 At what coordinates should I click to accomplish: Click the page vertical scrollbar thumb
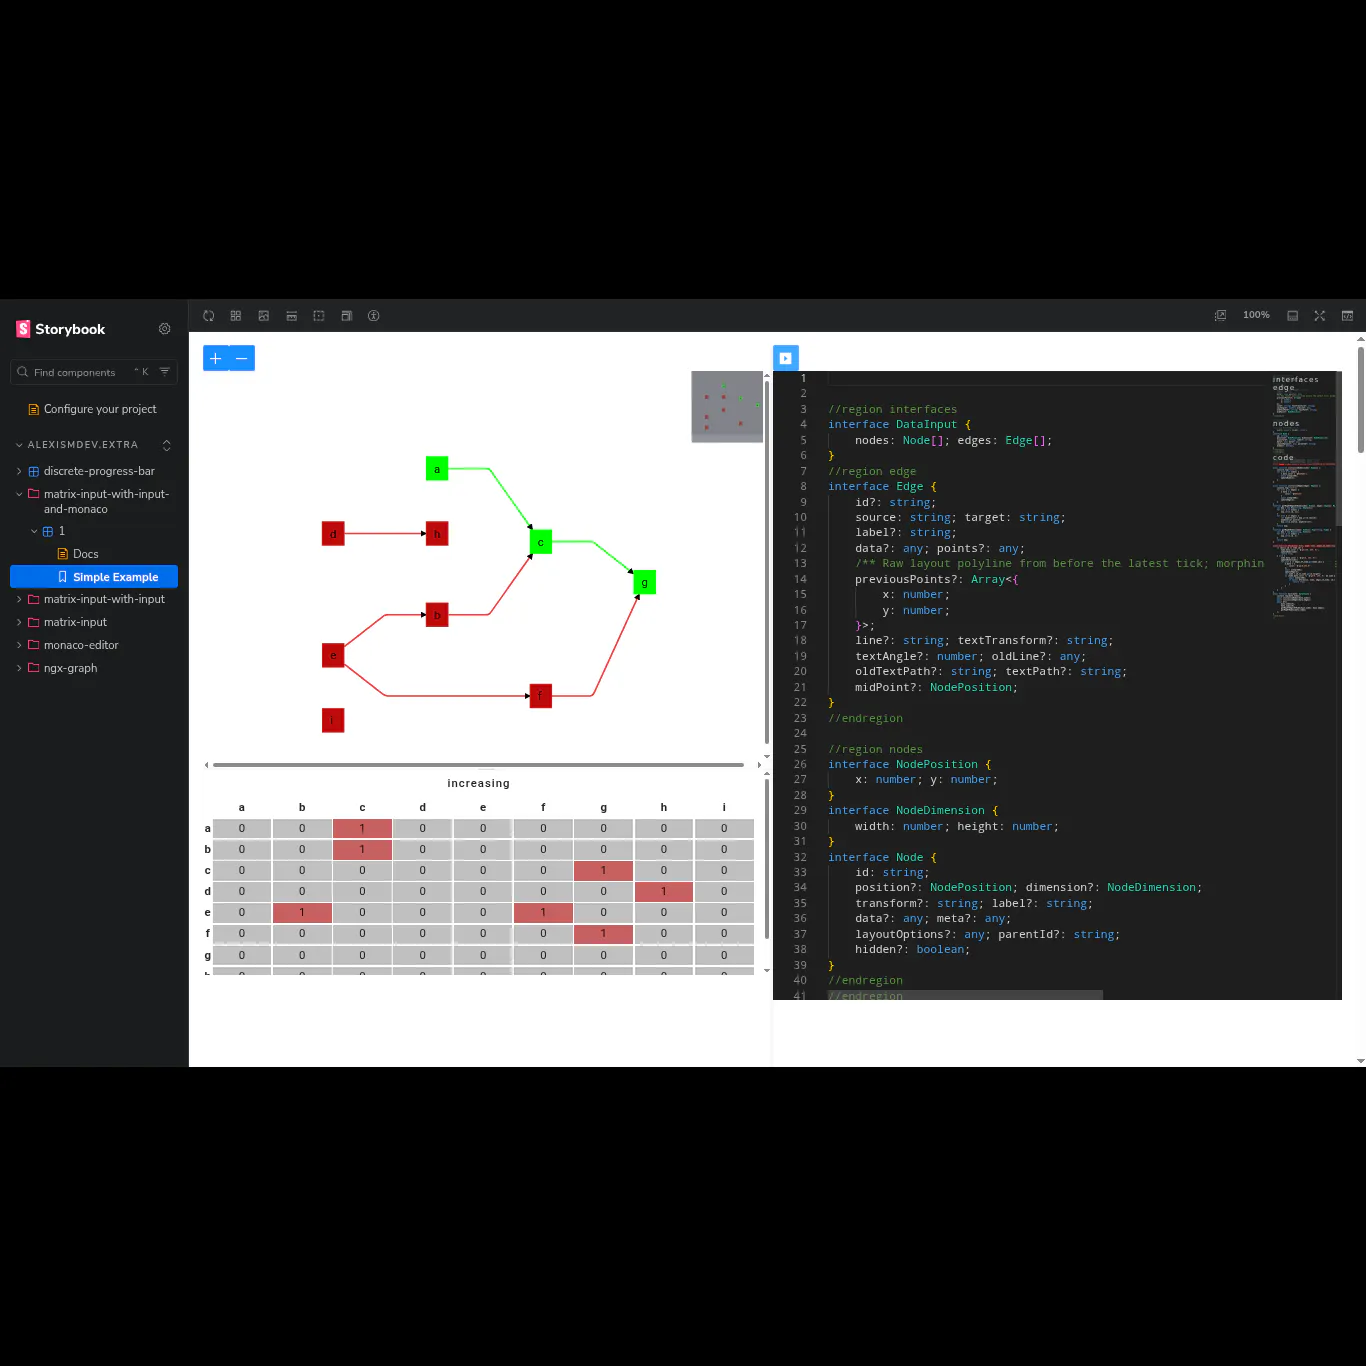coord(1361,399)
